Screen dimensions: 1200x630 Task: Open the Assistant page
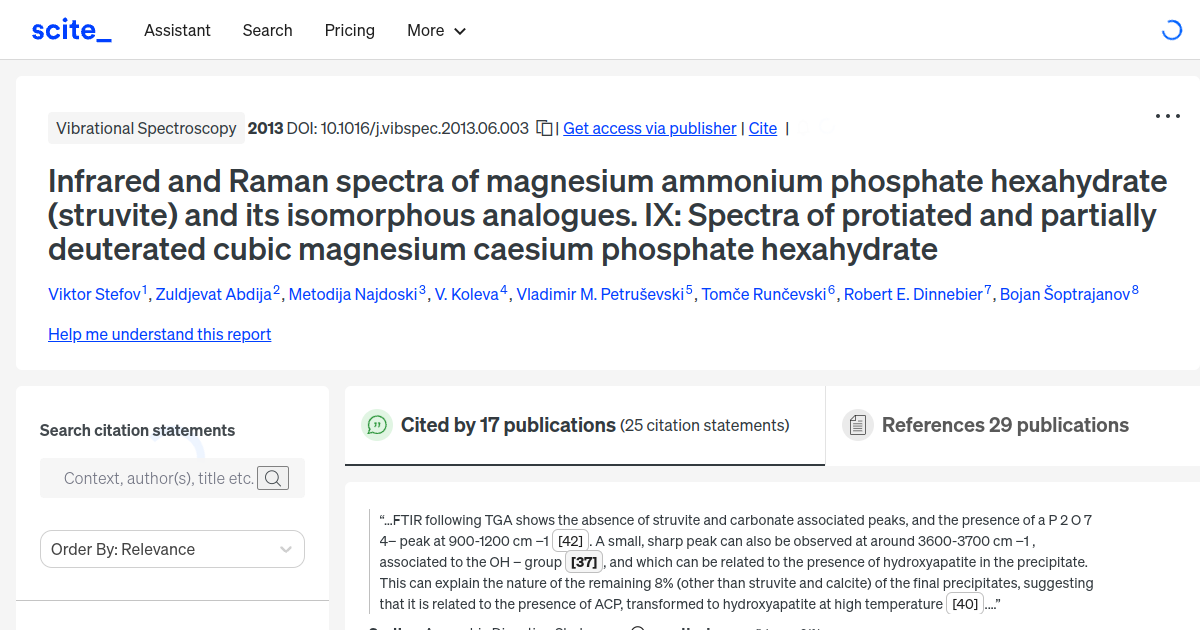click(177, 31)
